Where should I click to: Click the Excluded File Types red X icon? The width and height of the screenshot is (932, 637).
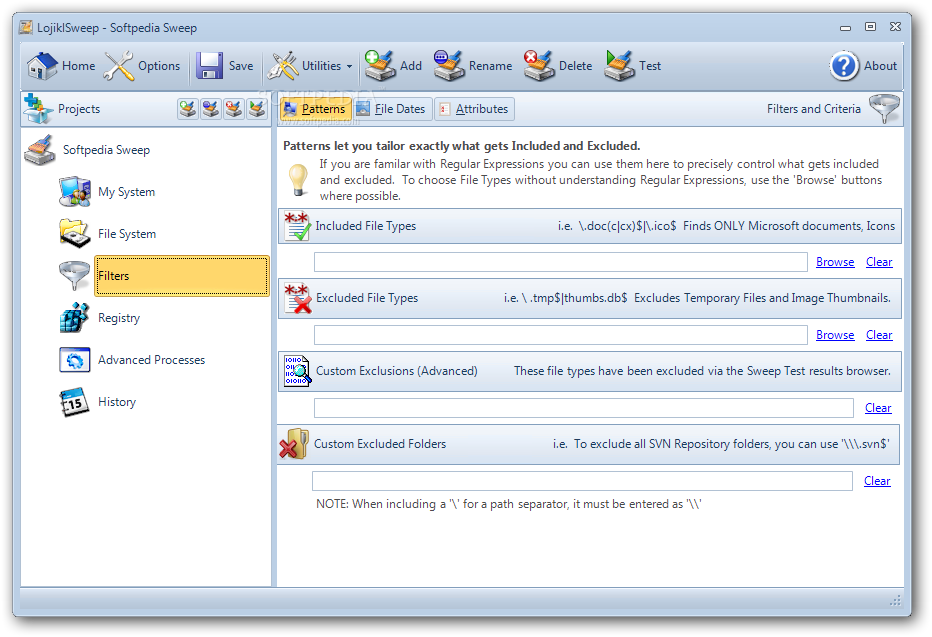click(x=297, y=298)
